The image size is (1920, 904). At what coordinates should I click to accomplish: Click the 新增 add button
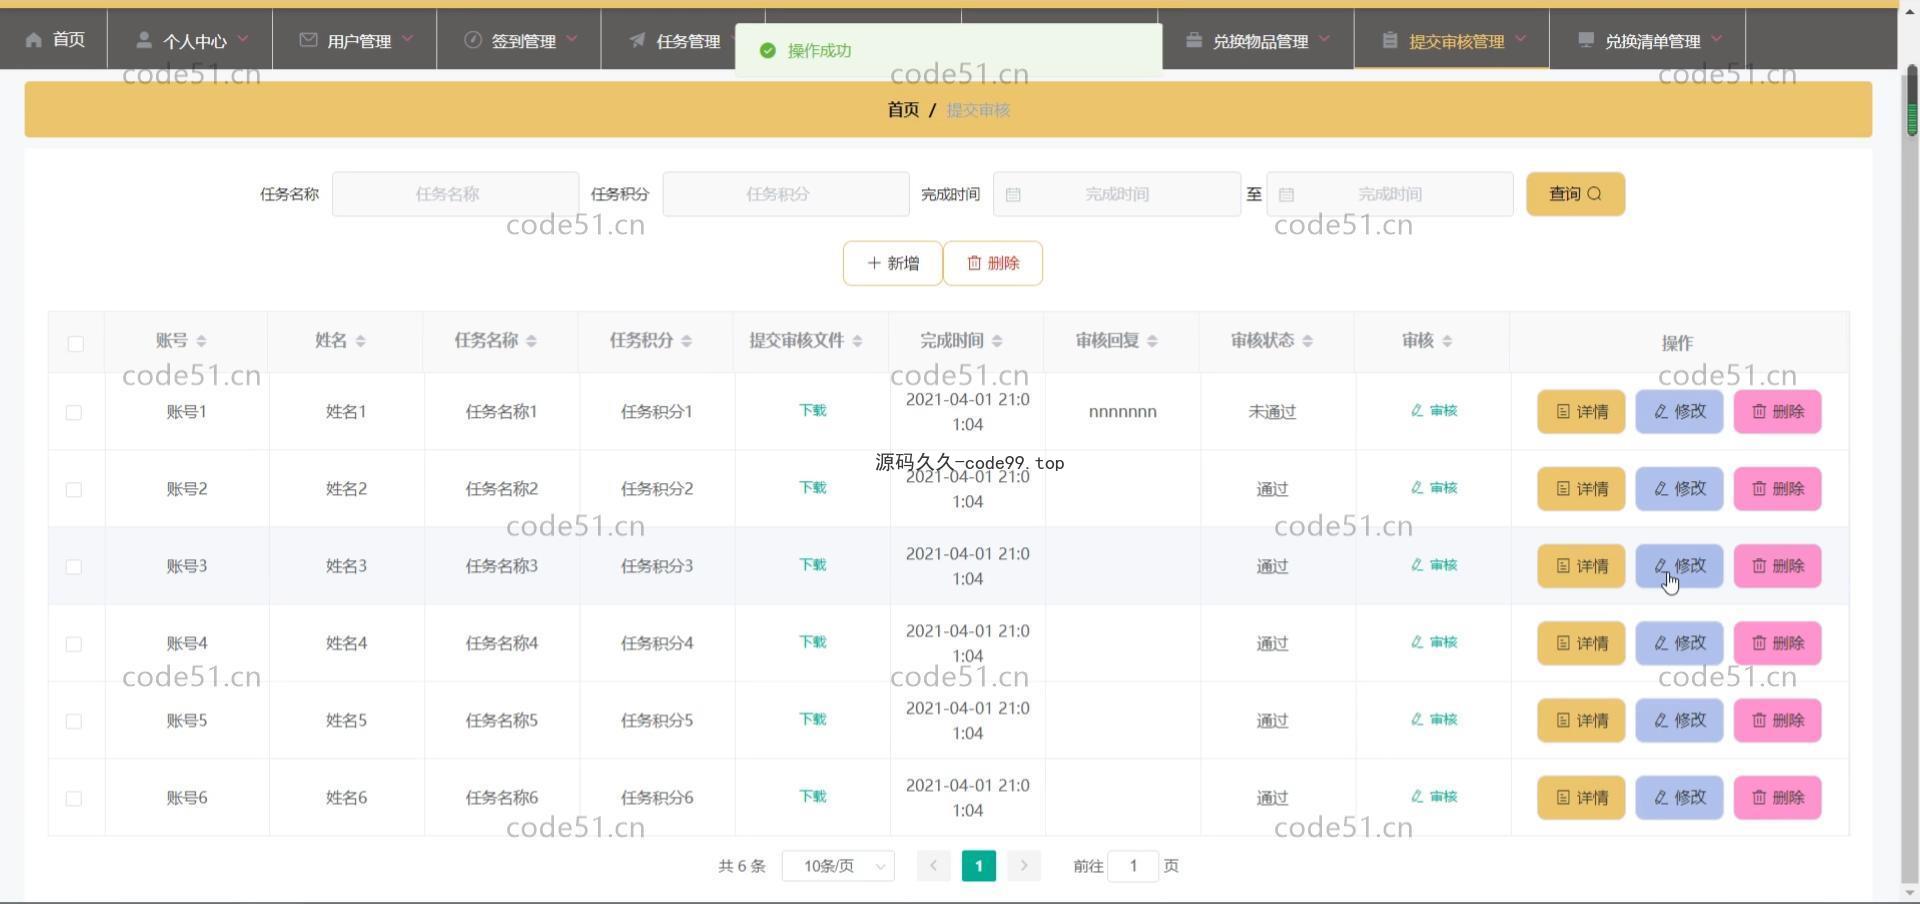(892, 263)
